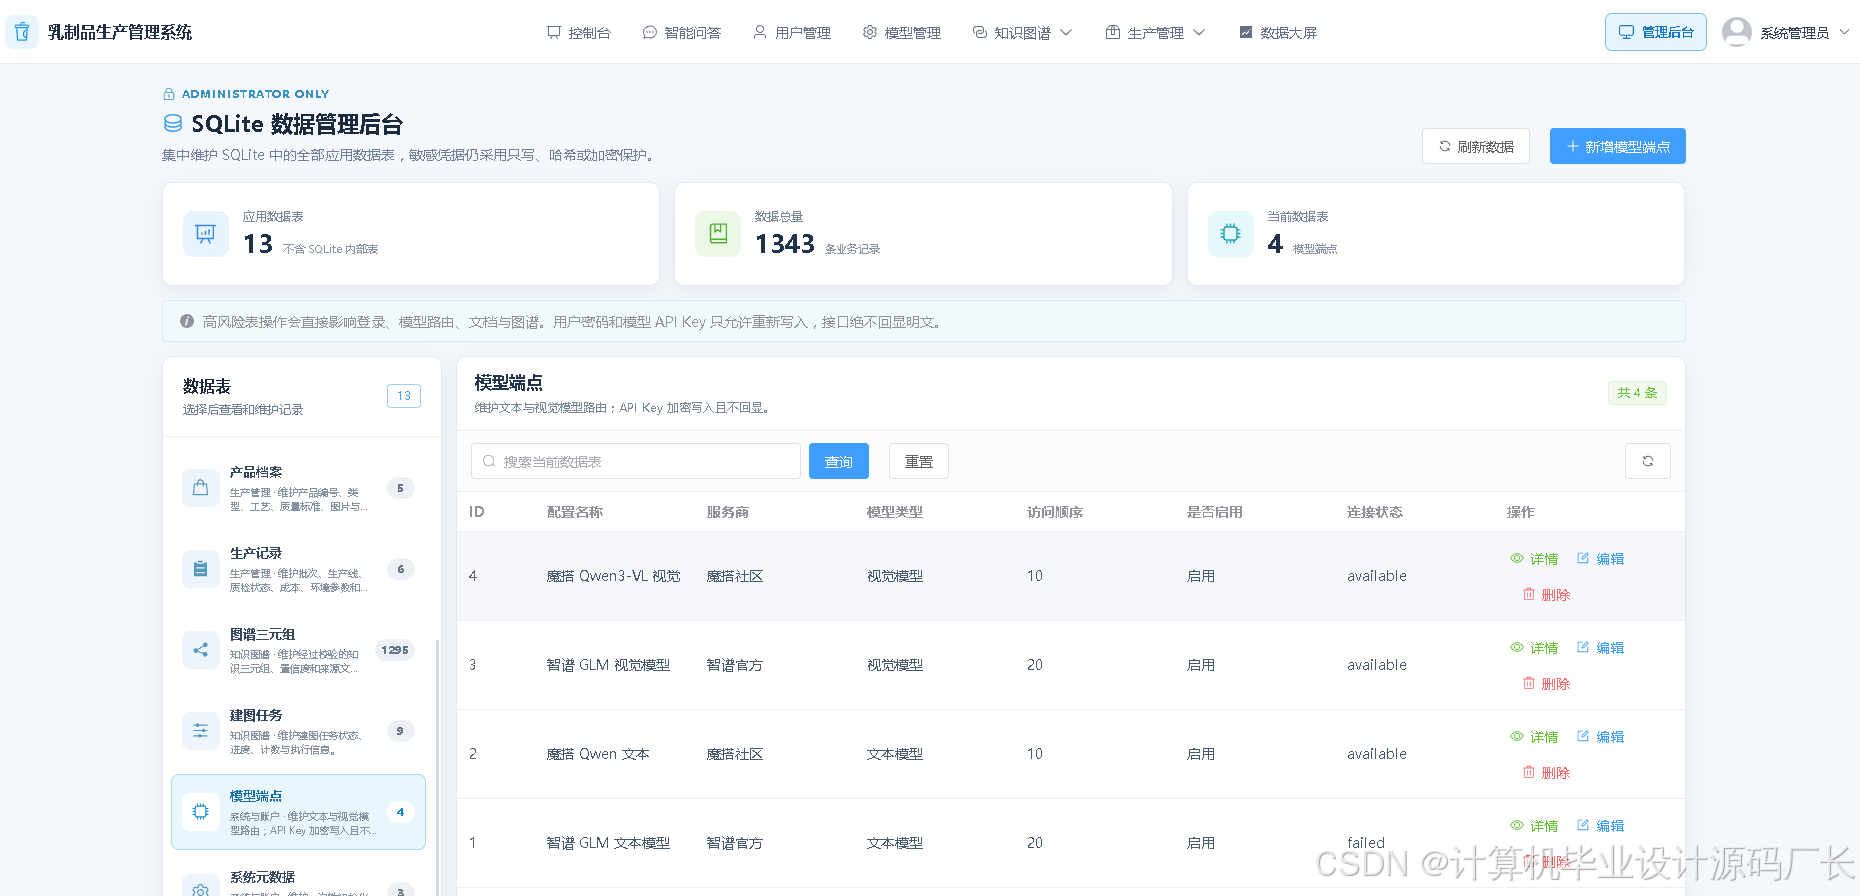Click the 新增模型端点 button
This screenshot has width=1860, height=896.
(x=1618, y=146)
